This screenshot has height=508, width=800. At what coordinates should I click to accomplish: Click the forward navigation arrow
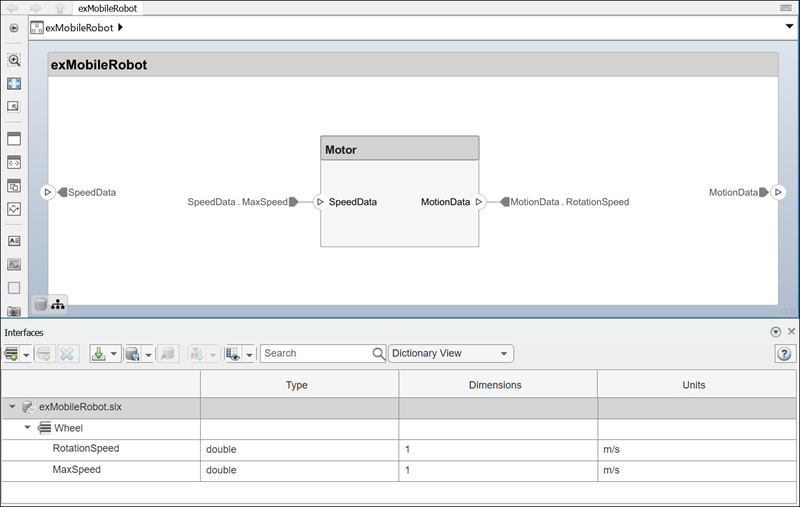[35, 8]
